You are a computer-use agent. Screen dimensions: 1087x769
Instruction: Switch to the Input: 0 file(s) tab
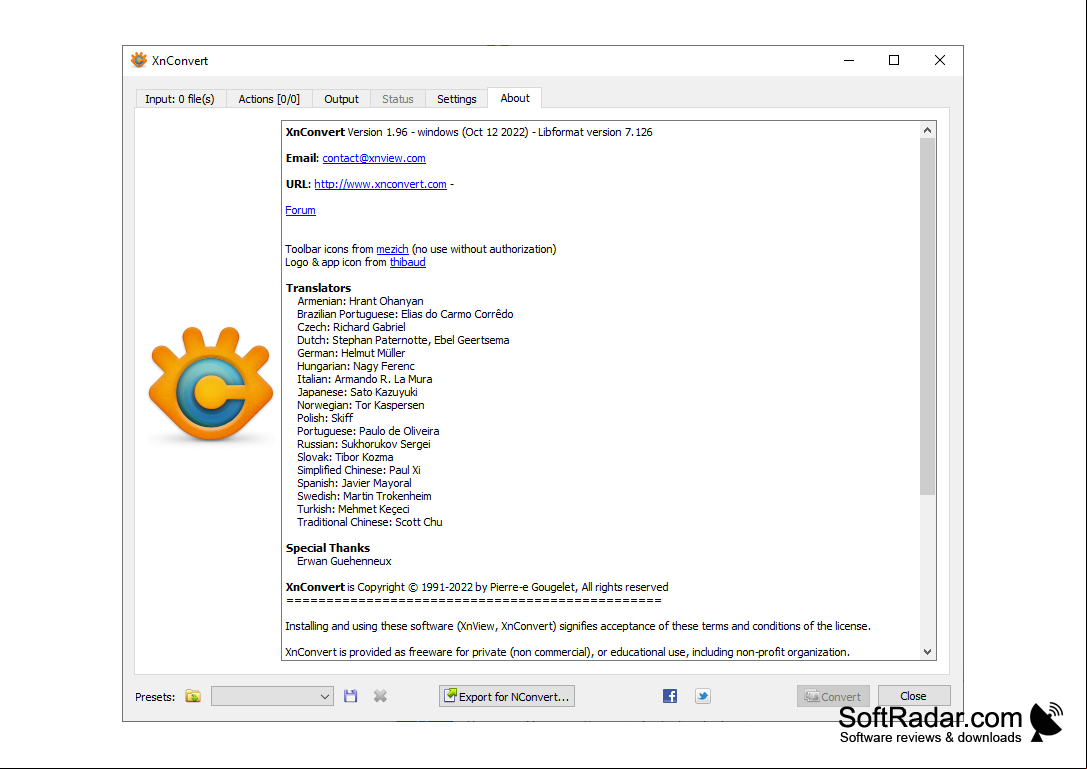(x=180, y=99)
